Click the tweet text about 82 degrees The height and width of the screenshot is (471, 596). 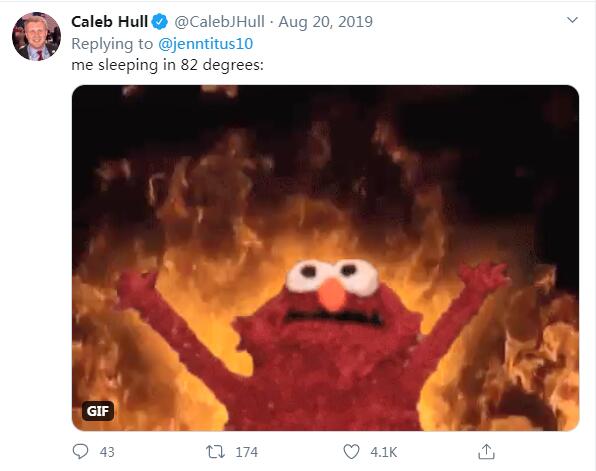[x=167, y=65]
